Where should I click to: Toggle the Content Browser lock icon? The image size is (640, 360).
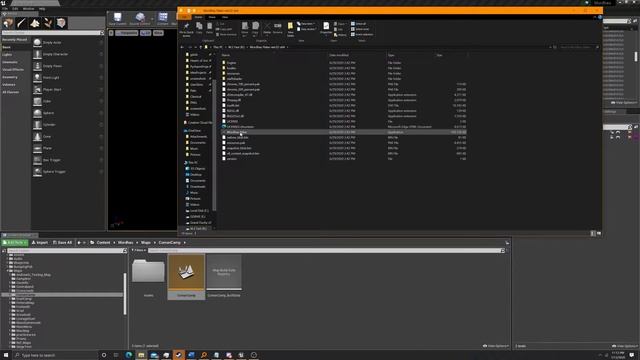pos(507,242)
